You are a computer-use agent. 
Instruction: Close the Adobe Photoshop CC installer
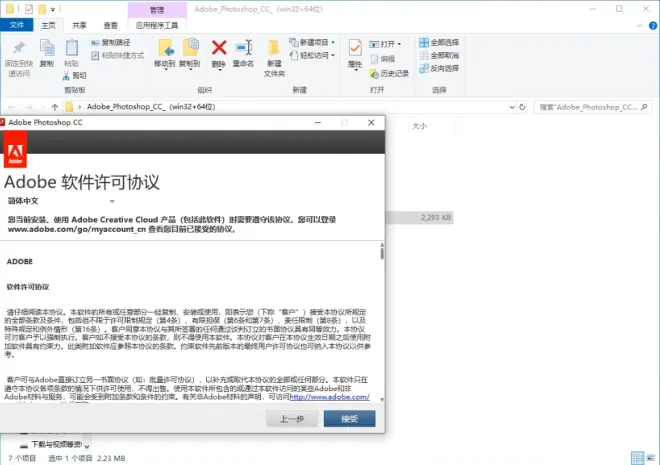(x=371, y=122)
